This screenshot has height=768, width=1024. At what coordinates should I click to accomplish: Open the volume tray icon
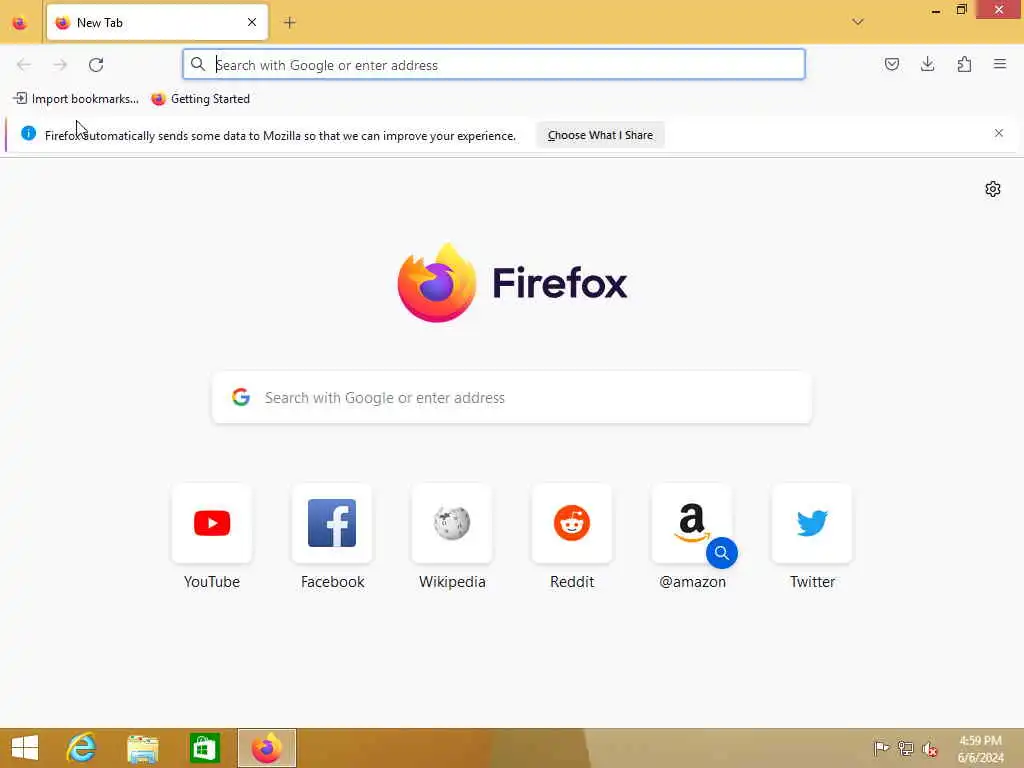tap(929, 748)
